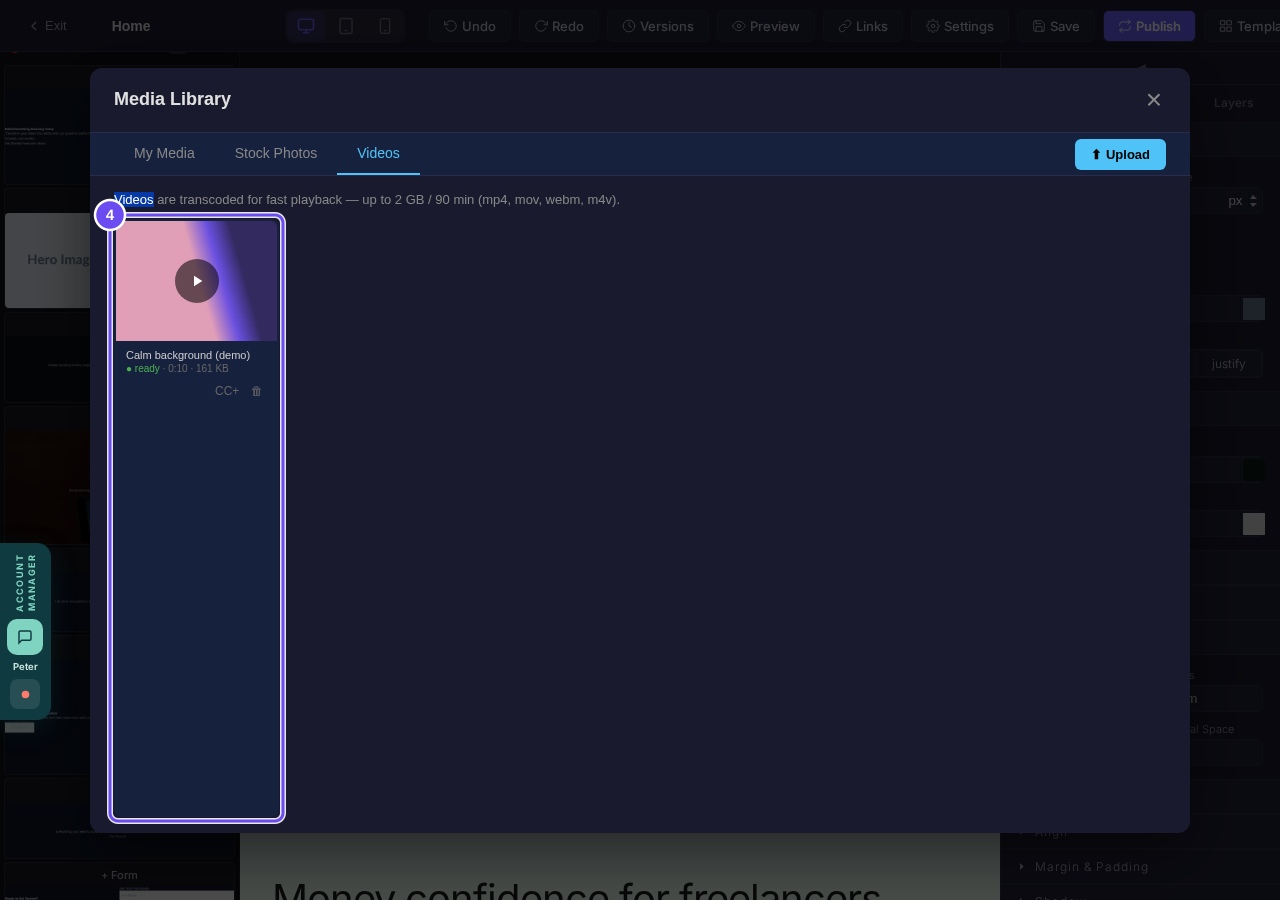Open page Preview
The height and width of the screenshot is (900, 1280).
(x=766, y=26)
